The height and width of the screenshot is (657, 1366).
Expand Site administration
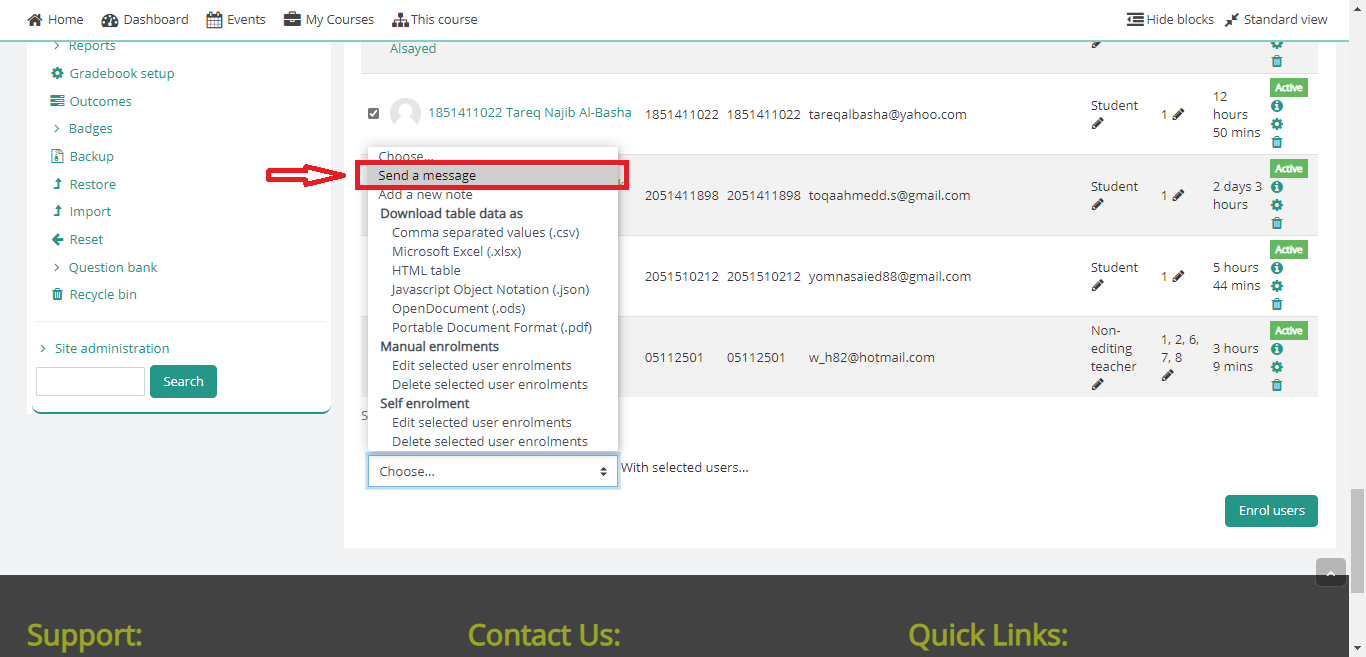[104, 348]
